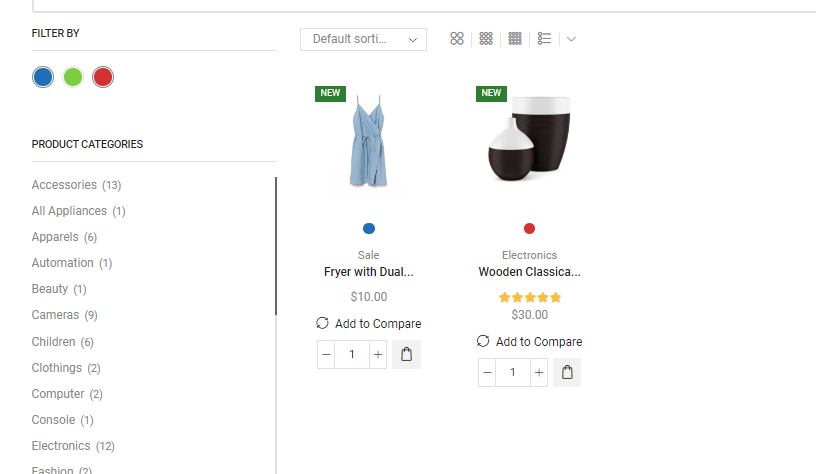Open the Beauty category
Viewport: 816px width, 474px height.
pyautogui.click(x=50, y=289)
